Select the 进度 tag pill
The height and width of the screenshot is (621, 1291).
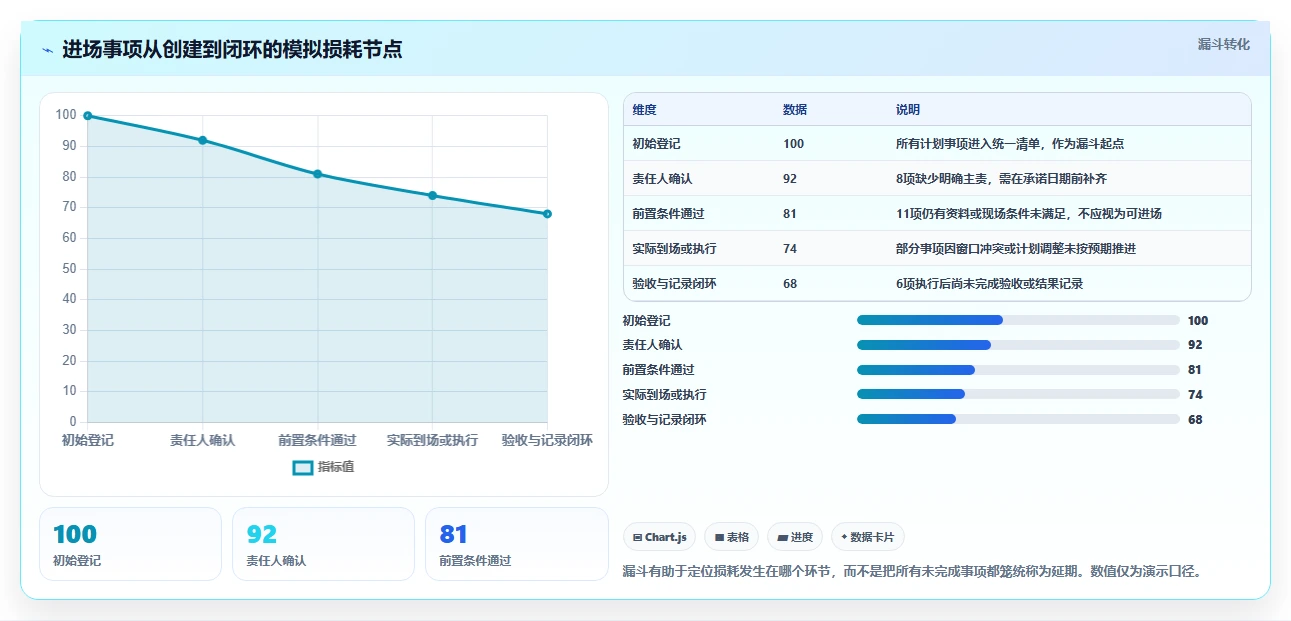[795, 537]
